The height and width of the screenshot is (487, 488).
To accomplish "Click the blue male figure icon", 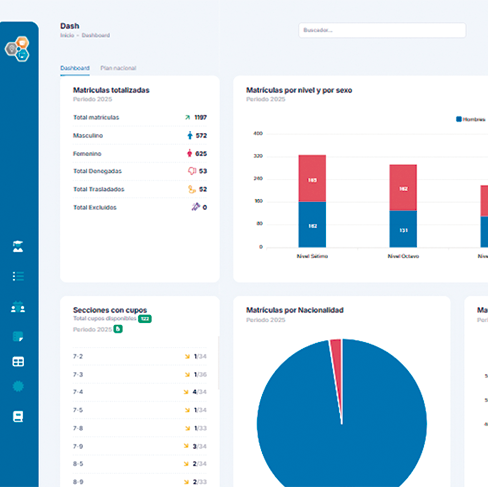I will point(190,135).
